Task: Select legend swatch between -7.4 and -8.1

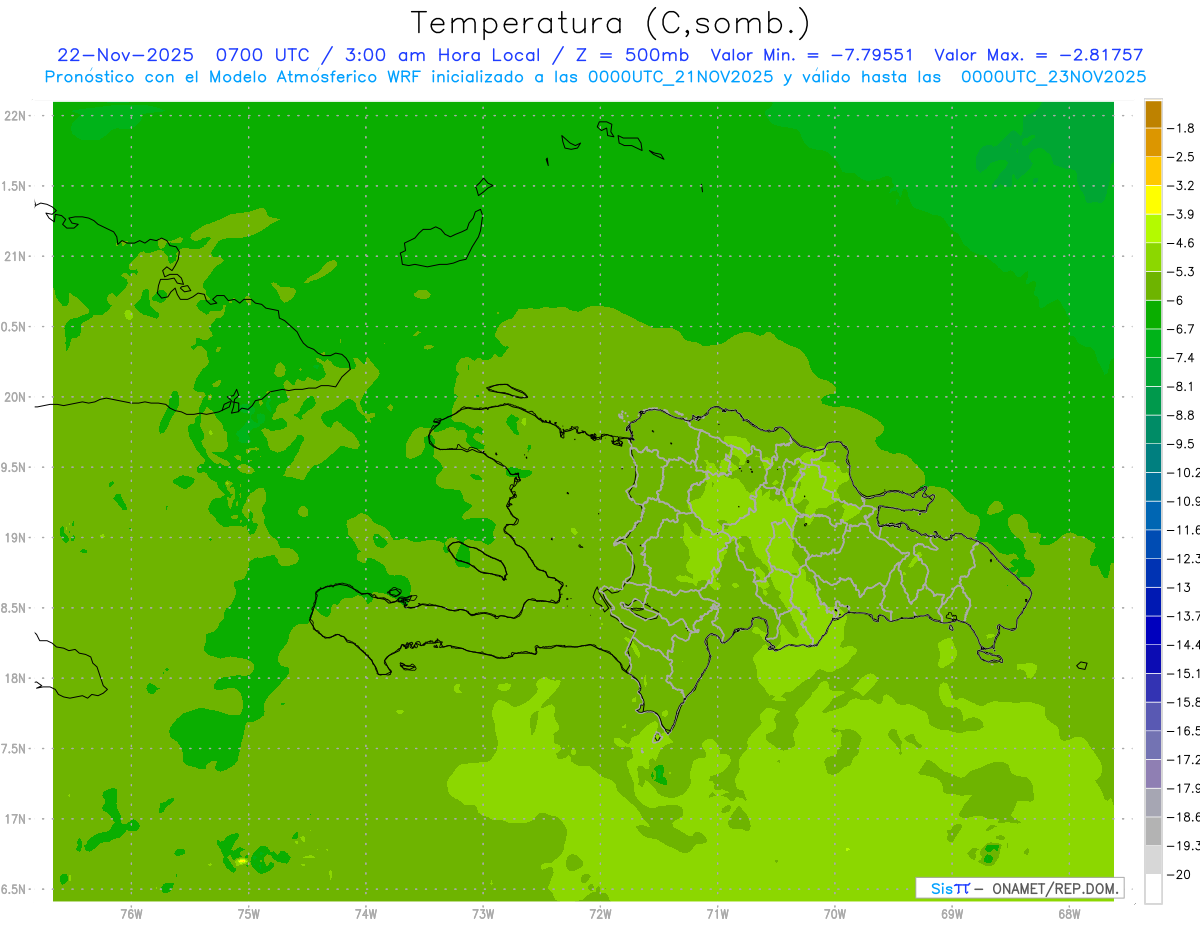Action: [1153, 372]
